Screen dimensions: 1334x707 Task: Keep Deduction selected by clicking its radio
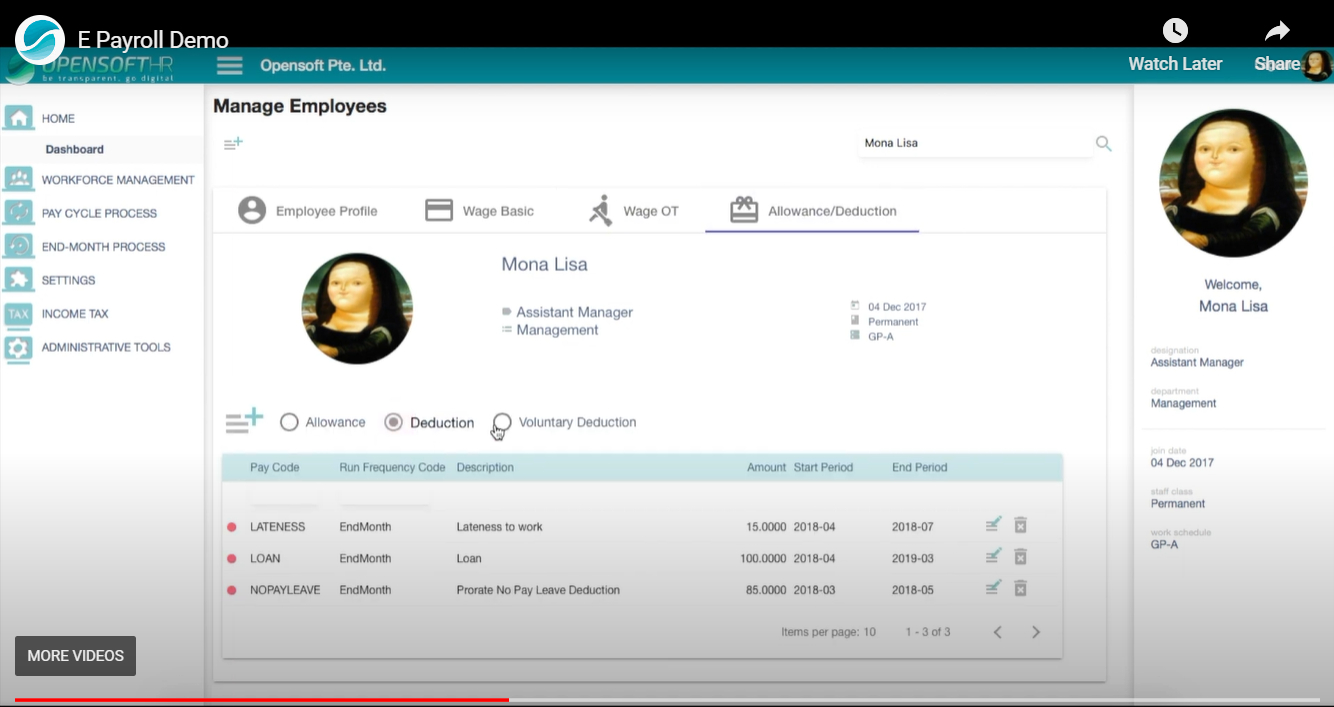point(392,422)
